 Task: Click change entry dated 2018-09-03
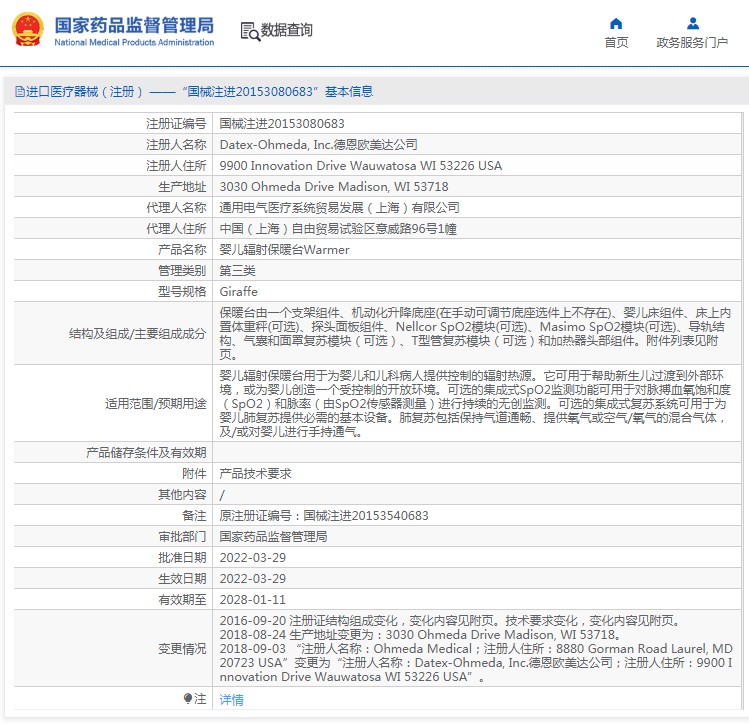476,663
